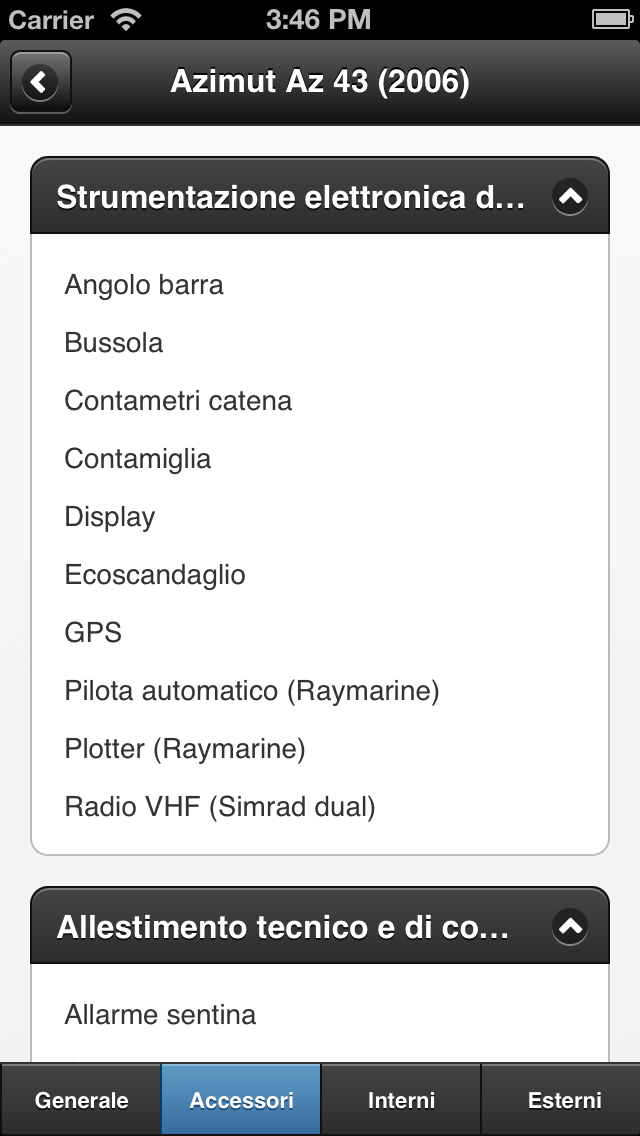640x1136 pixels.
Task: Switch to the Generale tab
Action: click(80, 1100)
